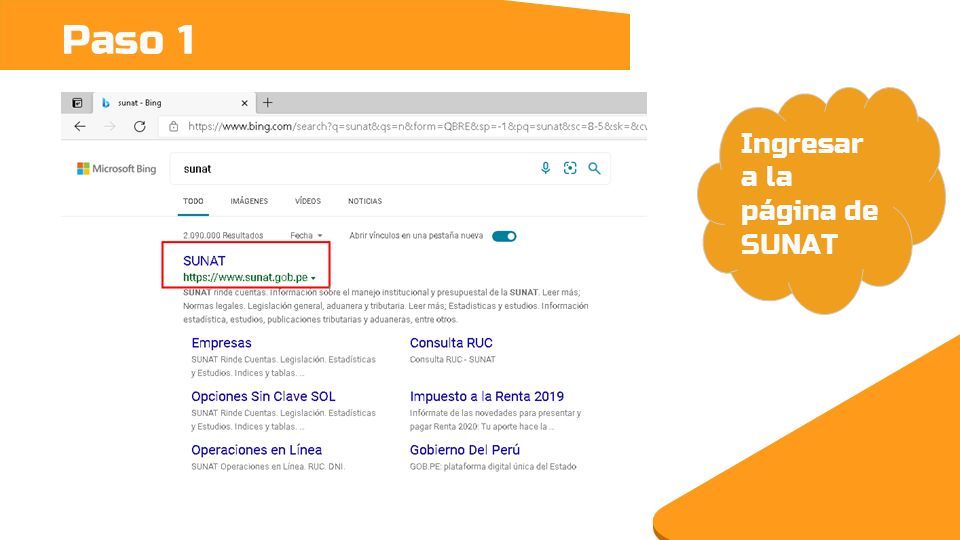Close the 'sunat - Bing' tab
This screenshot has width=960, height=540.
(x=244, y=103)
